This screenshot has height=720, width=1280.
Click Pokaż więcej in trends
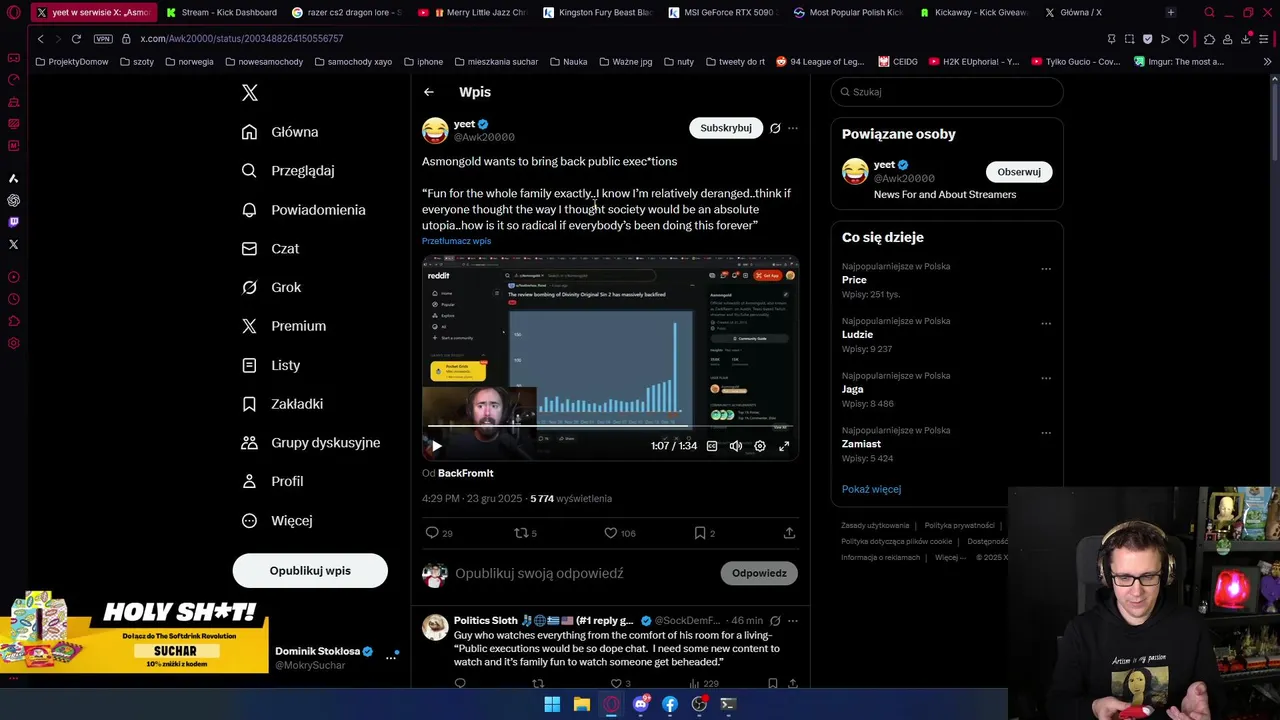[871, 489]
